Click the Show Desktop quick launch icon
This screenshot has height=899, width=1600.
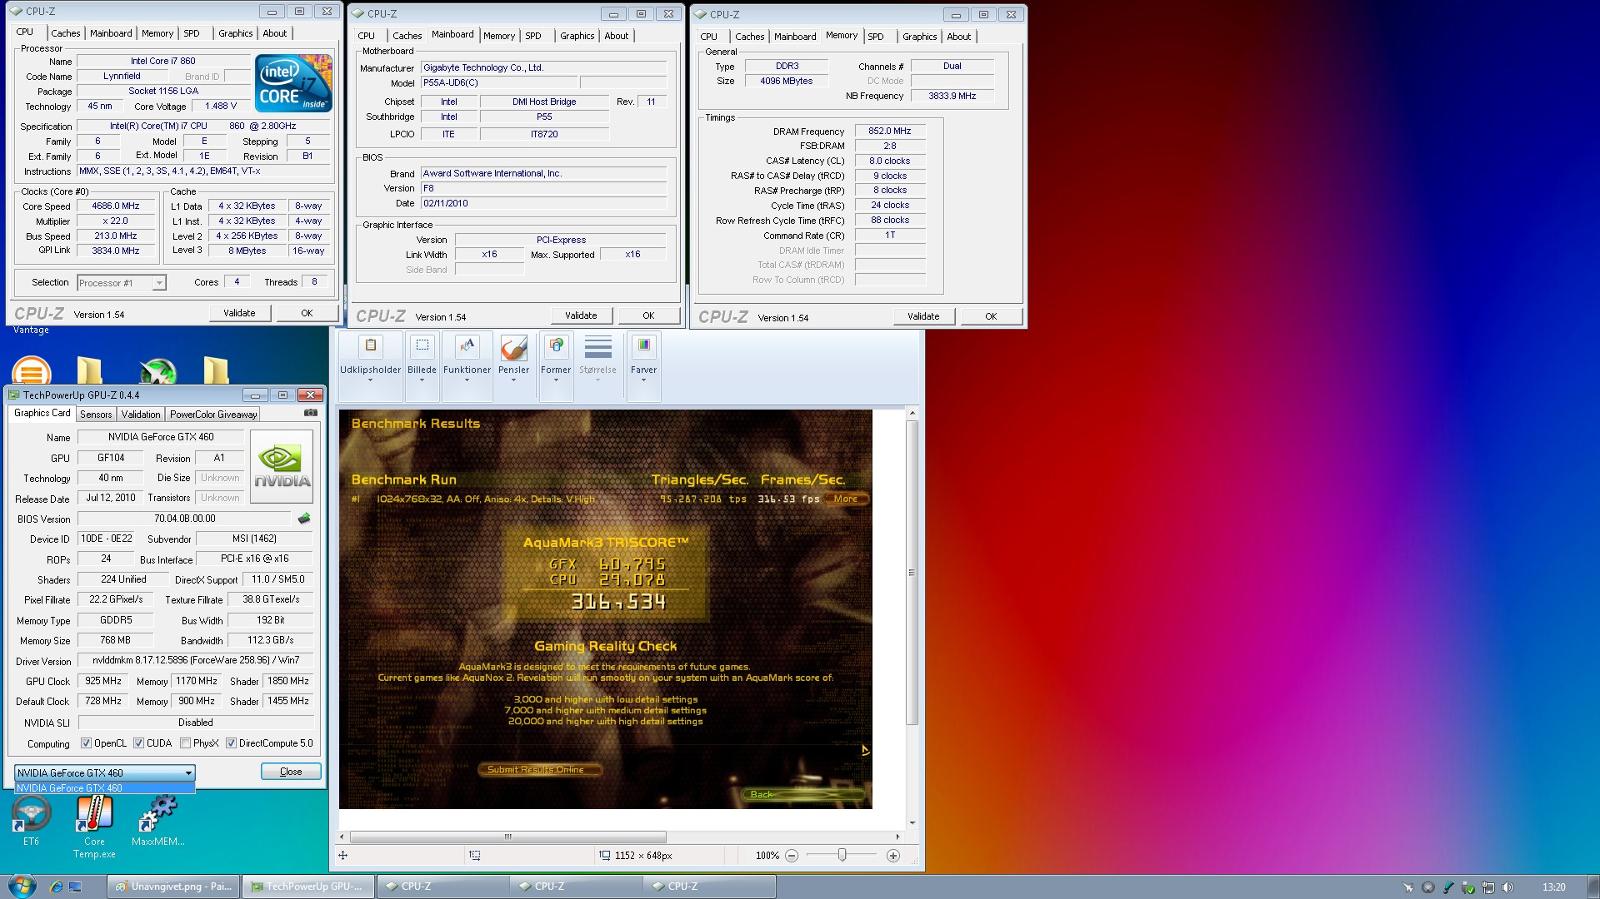(75, 887)
